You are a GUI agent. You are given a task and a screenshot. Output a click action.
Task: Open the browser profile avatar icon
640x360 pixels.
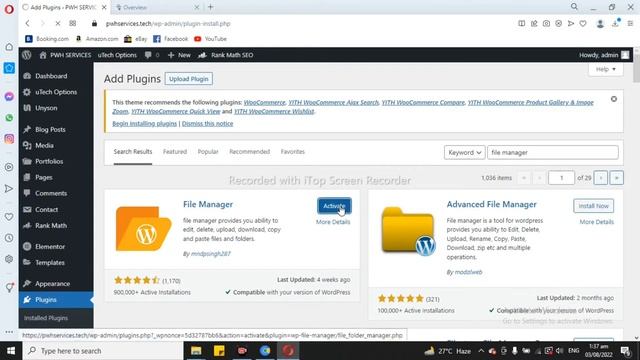click(600, 24)
